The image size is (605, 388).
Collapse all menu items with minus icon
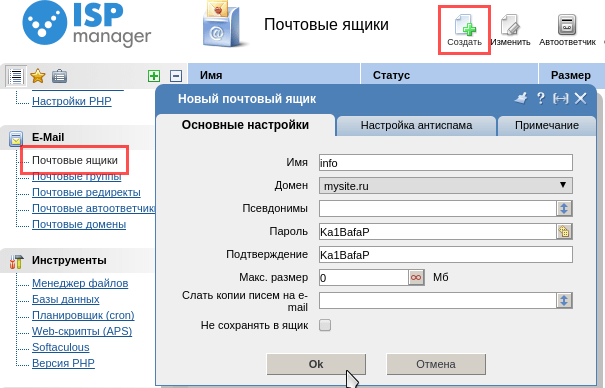coord(176,76)
